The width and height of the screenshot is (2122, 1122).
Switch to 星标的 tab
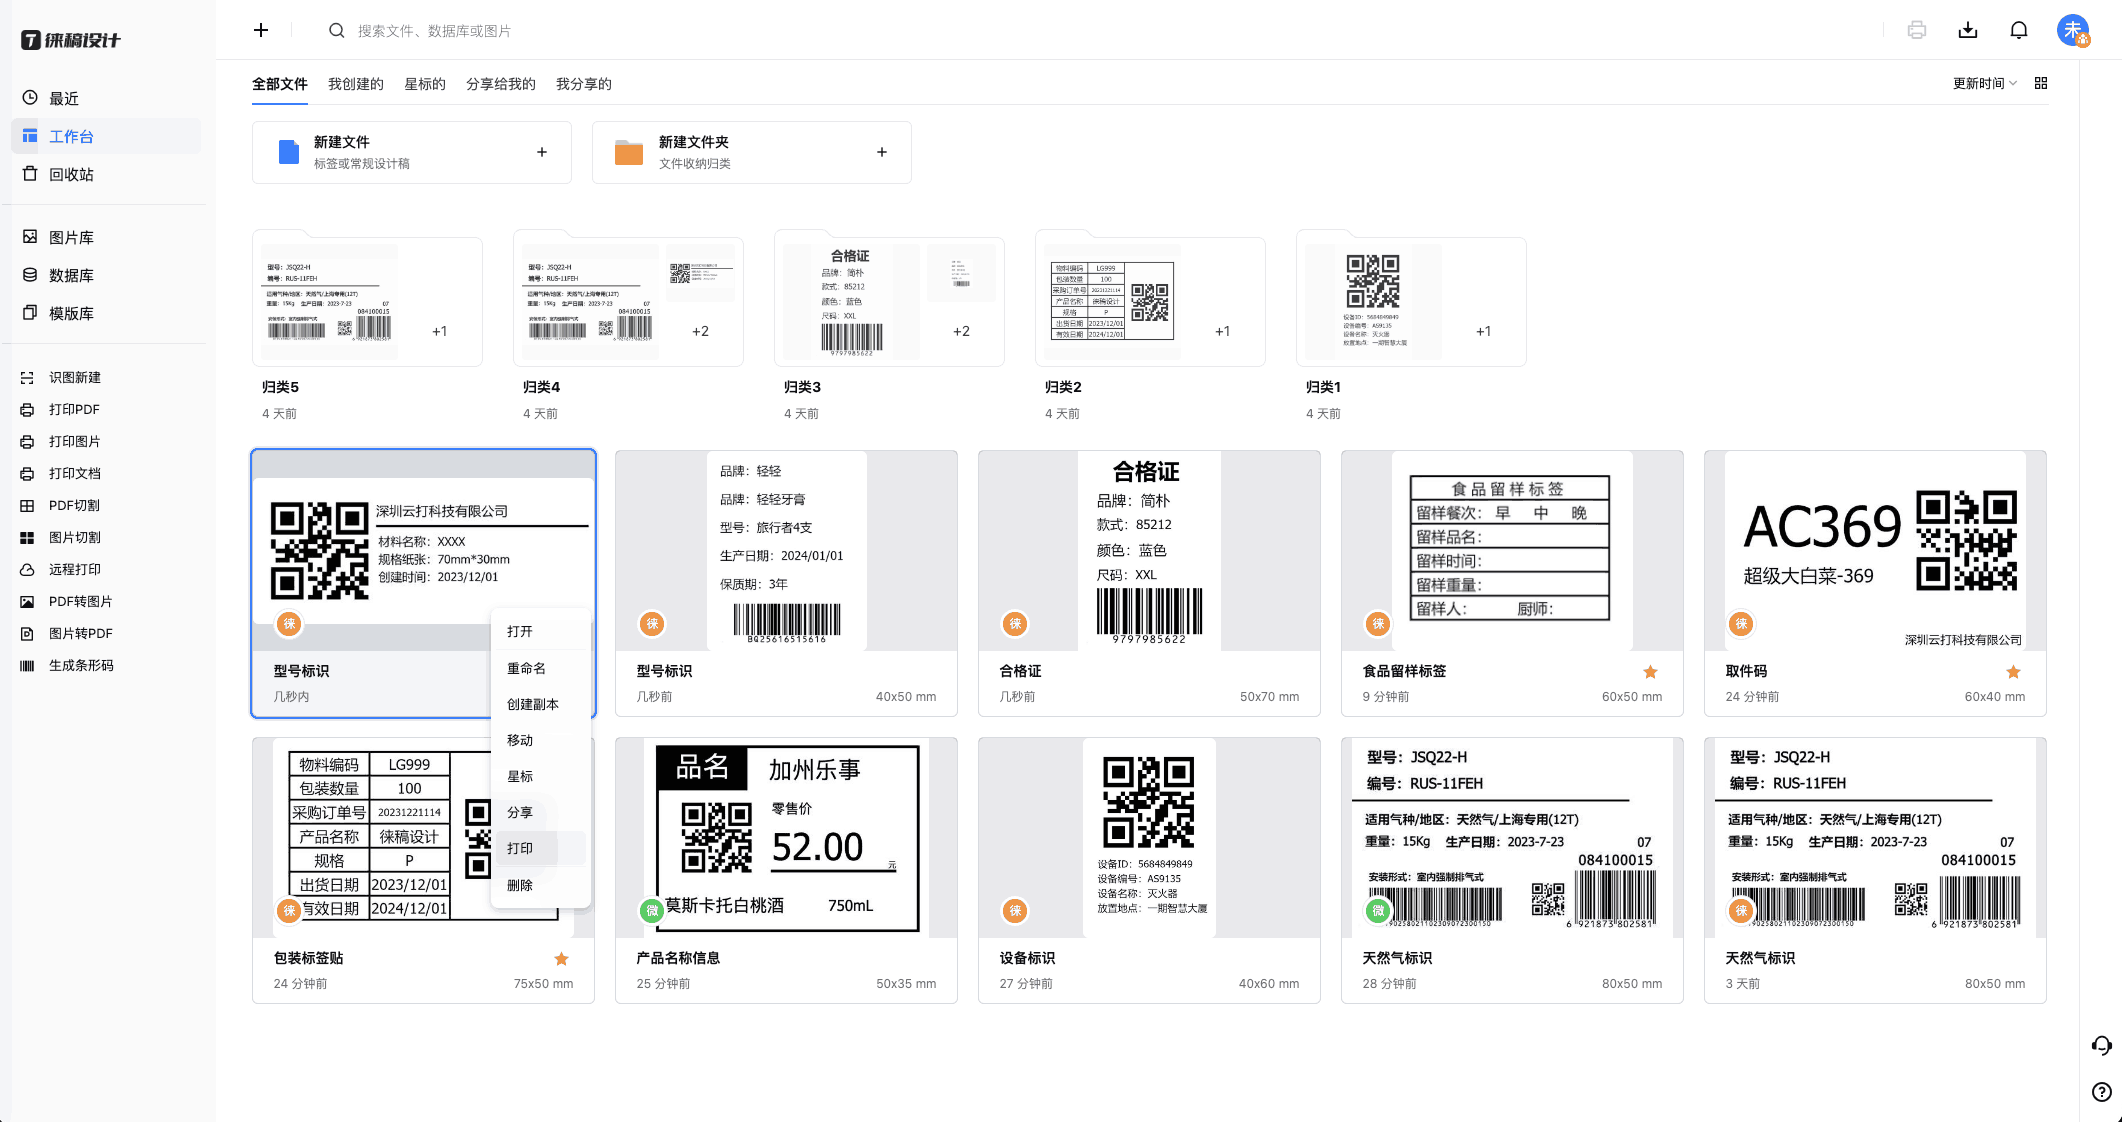(425, 84)
